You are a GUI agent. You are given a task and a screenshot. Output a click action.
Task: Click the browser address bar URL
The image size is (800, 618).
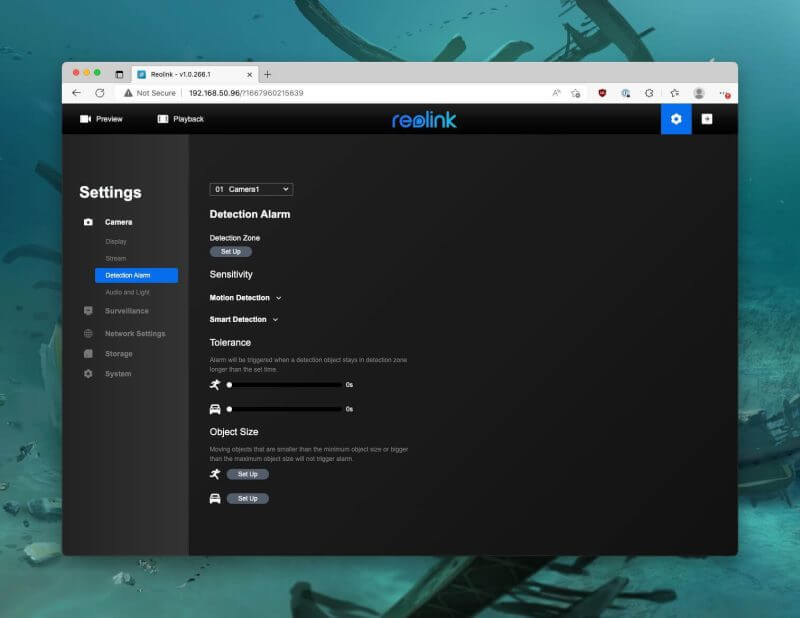pyautogui.click(x=246, y=93)
